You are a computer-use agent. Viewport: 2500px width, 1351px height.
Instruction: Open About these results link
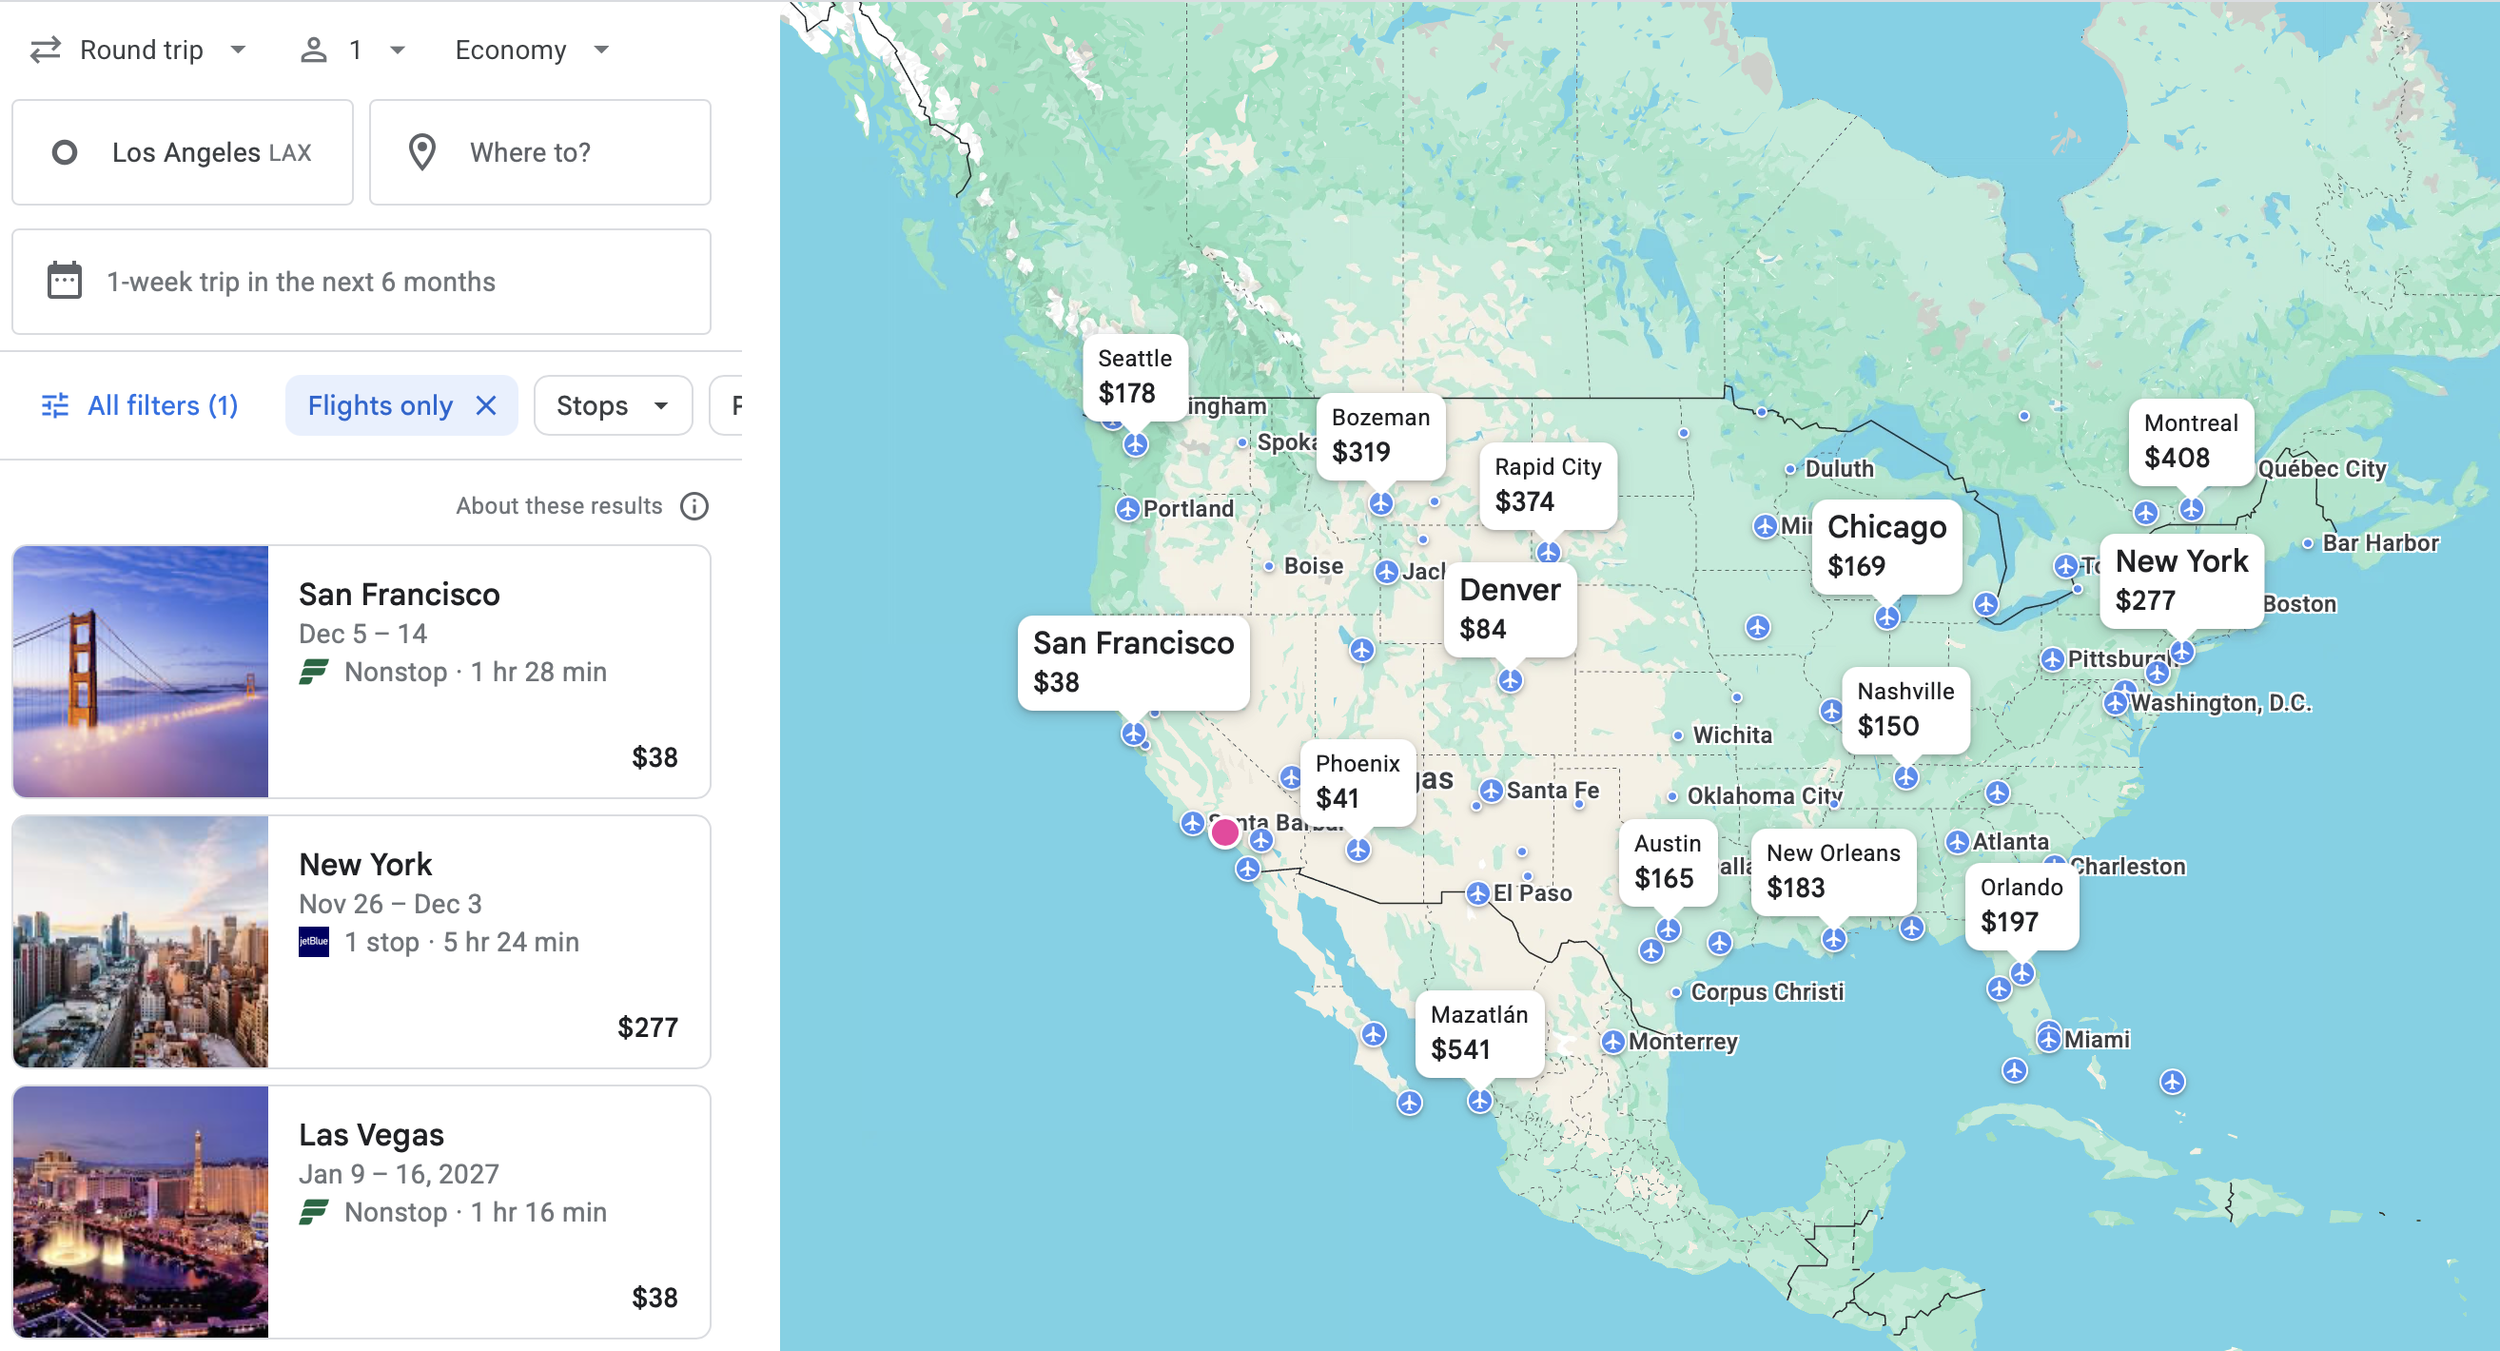pos(559,506)
